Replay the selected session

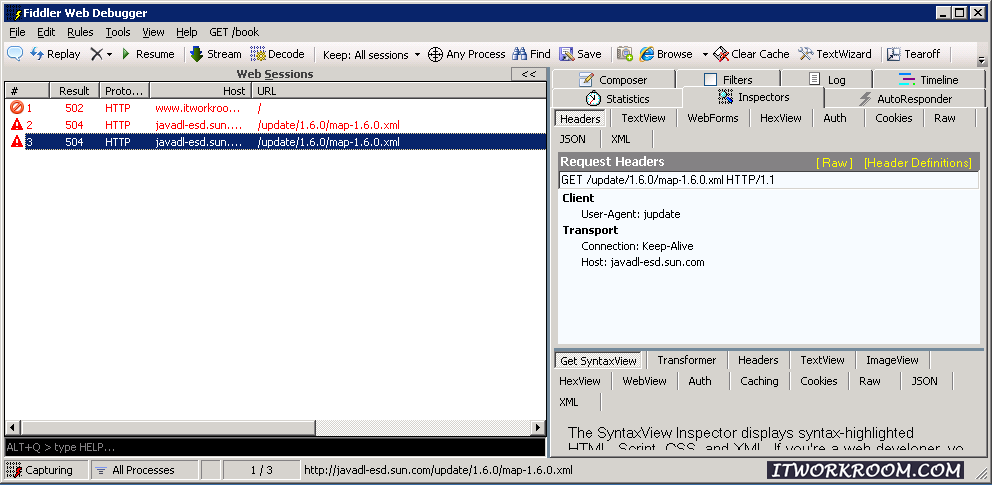tap(56, 54)
